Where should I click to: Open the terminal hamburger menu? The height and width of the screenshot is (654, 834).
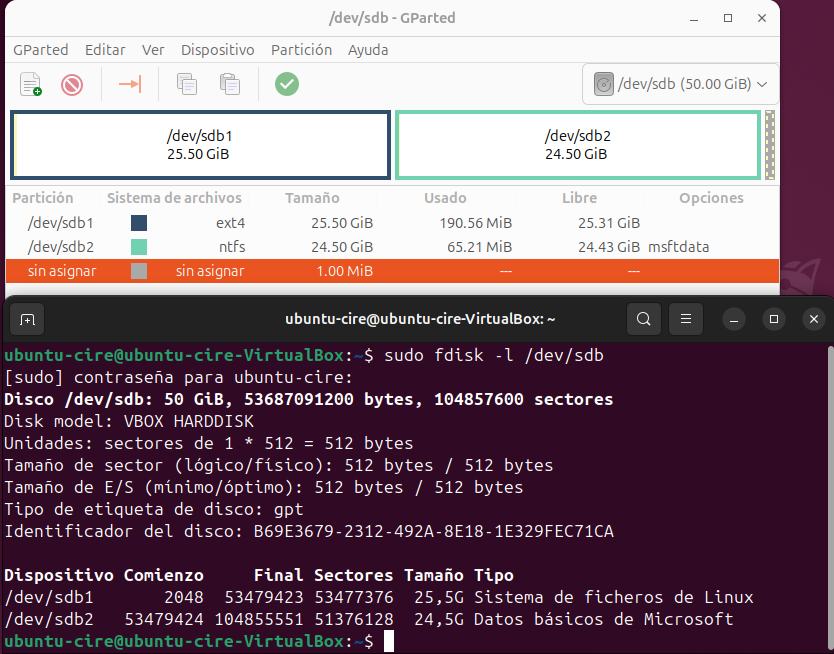[x=686, y=319]
